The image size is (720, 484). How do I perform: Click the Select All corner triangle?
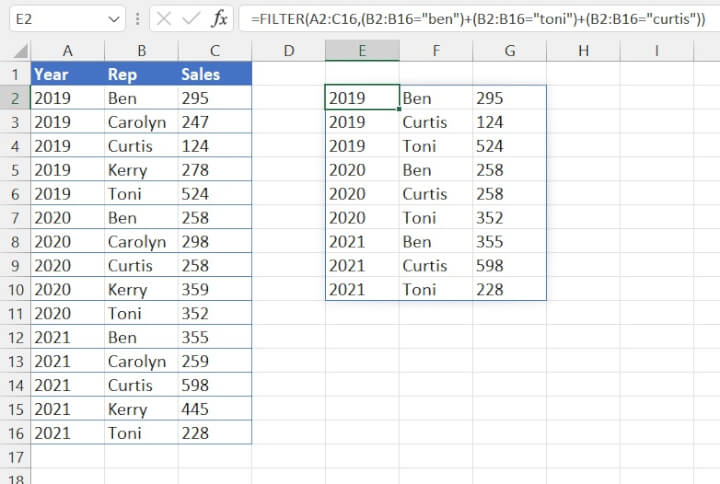coord(16,51)
